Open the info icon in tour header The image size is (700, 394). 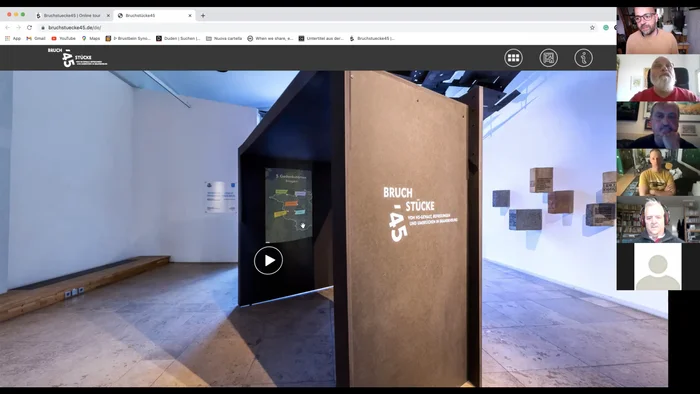pyautogui.click(x=583, y=58)
